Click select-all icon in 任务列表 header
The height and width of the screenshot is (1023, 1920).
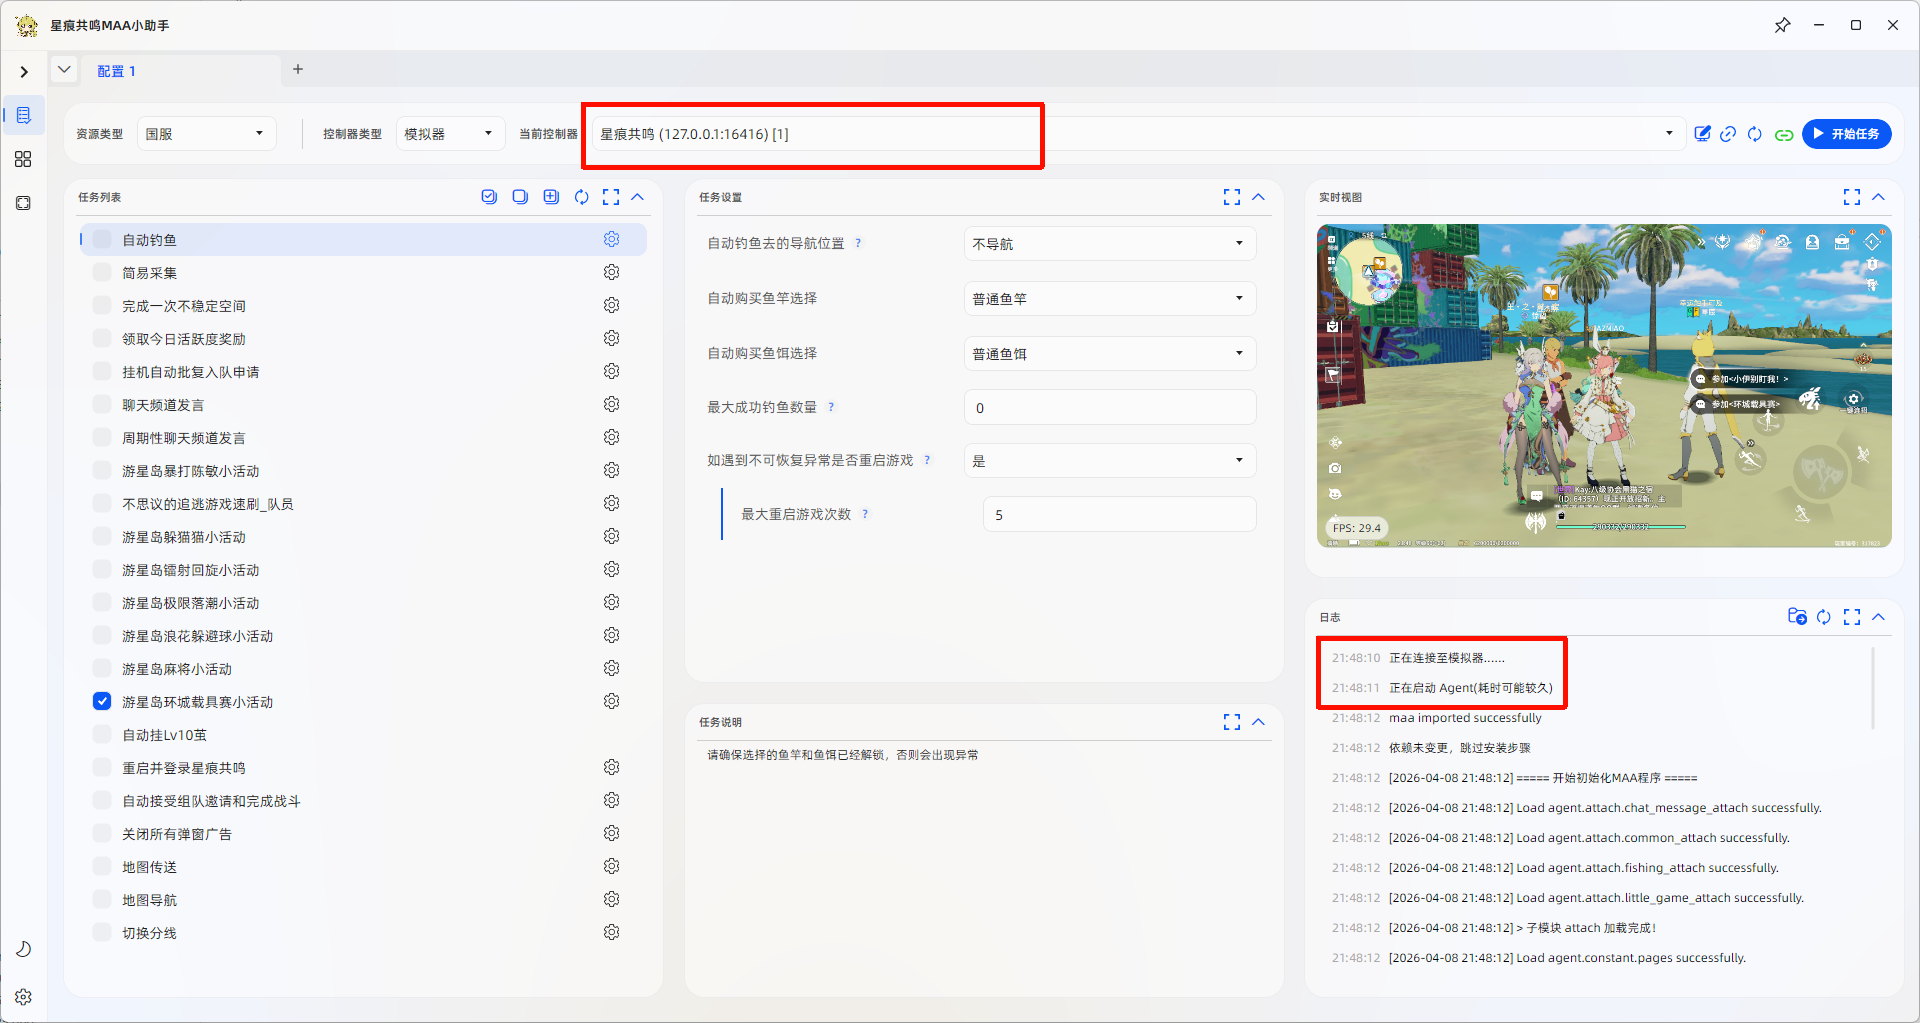[489, 197]
